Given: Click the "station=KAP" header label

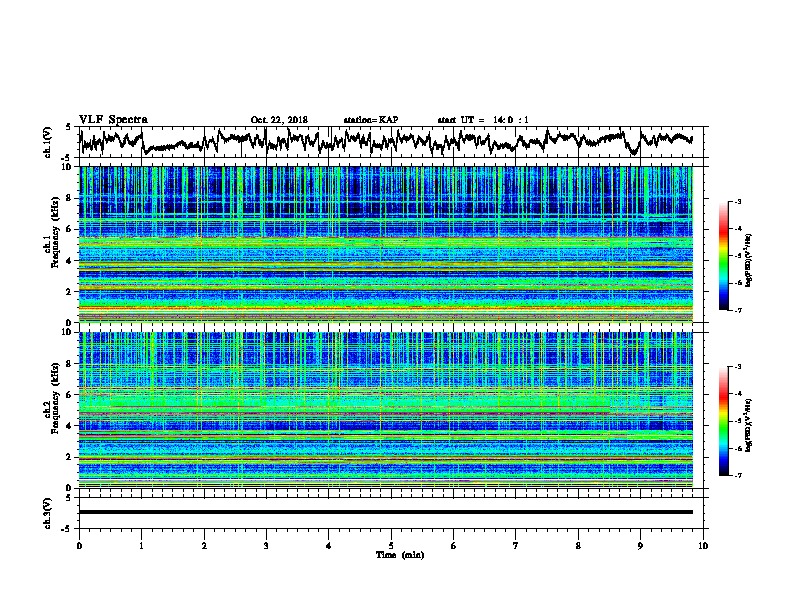Looking at the screenshot, I should [x=371, y=120].
